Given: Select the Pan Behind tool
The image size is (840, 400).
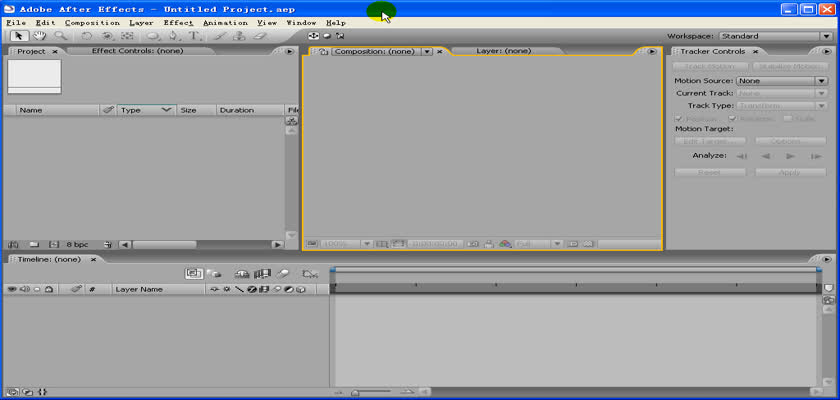Looking at the screenshot, I should click(127, 36).
